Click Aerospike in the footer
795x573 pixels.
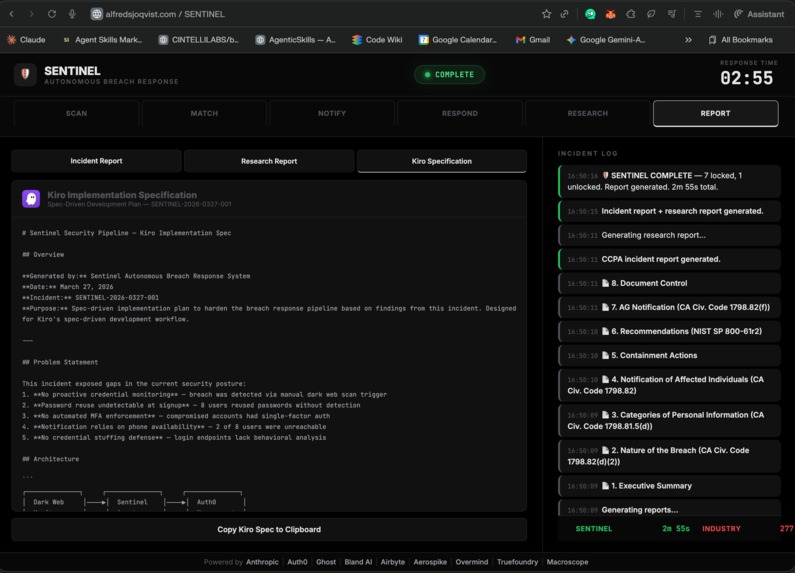pos(430,562)
